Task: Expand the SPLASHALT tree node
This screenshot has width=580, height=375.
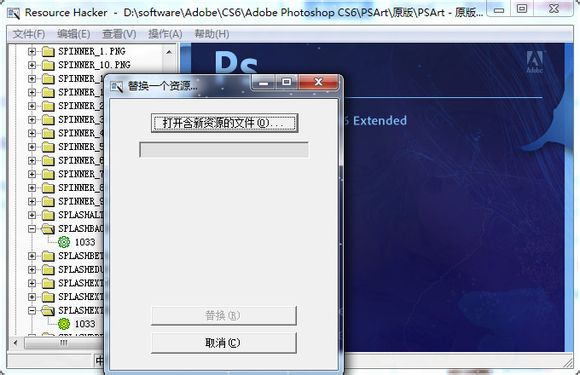Action: click(x=32, y=215)
